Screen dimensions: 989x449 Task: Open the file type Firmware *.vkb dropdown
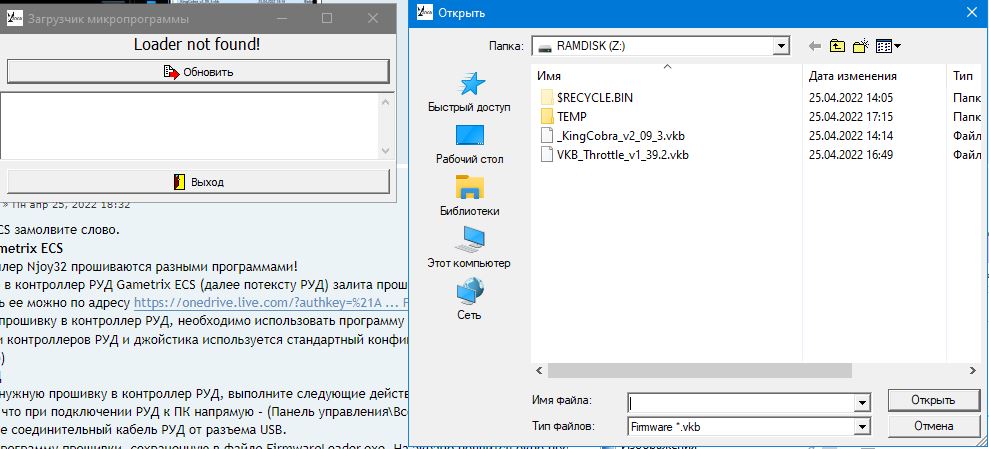(860, 427)
